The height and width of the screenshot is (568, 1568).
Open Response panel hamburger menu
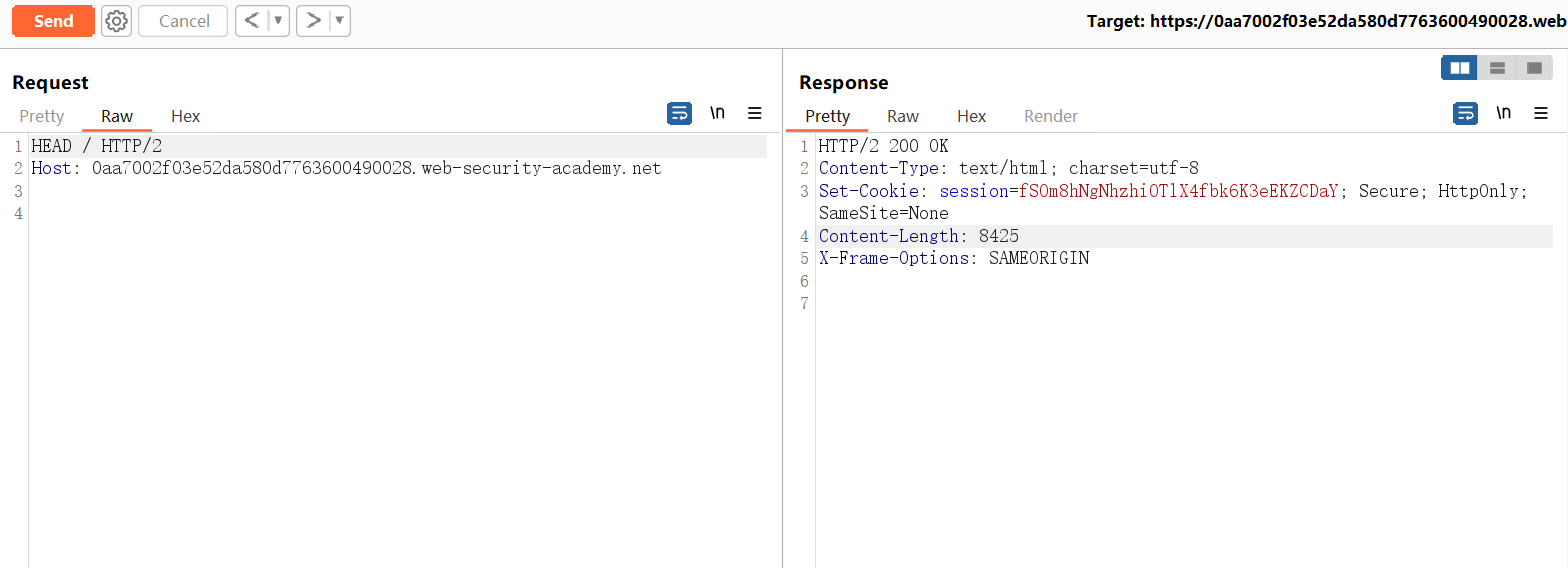point(1541,113)
